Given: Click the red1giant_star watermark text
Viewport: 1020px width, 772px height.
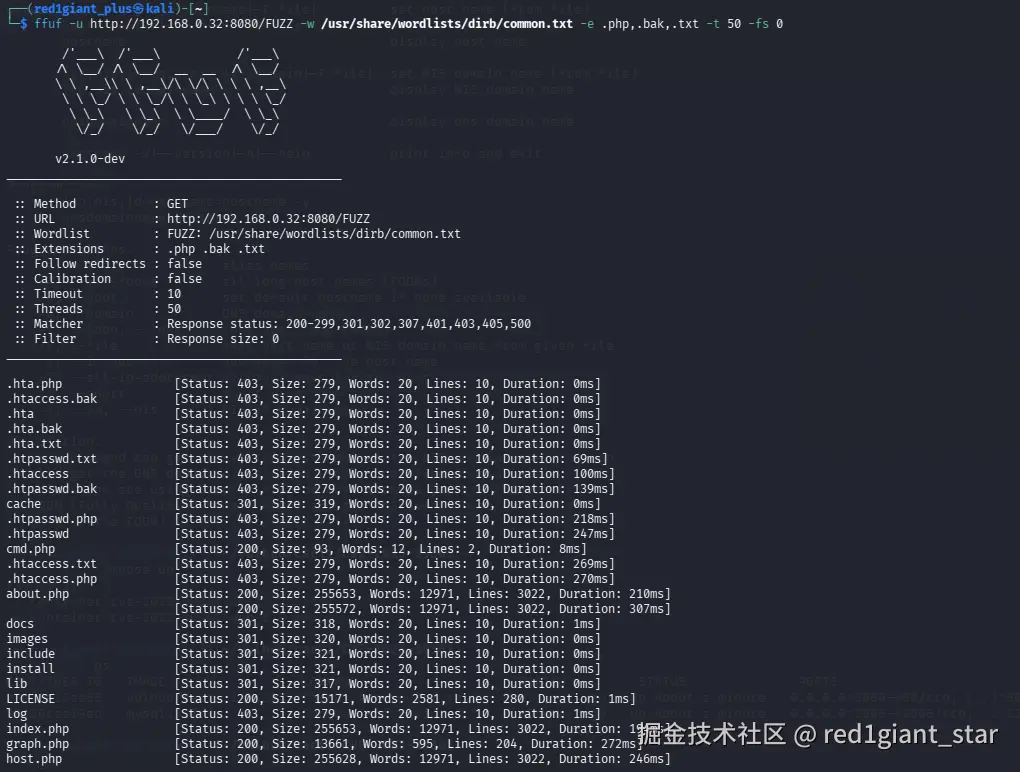Looking at the screenshot, I should pos(911,733).
